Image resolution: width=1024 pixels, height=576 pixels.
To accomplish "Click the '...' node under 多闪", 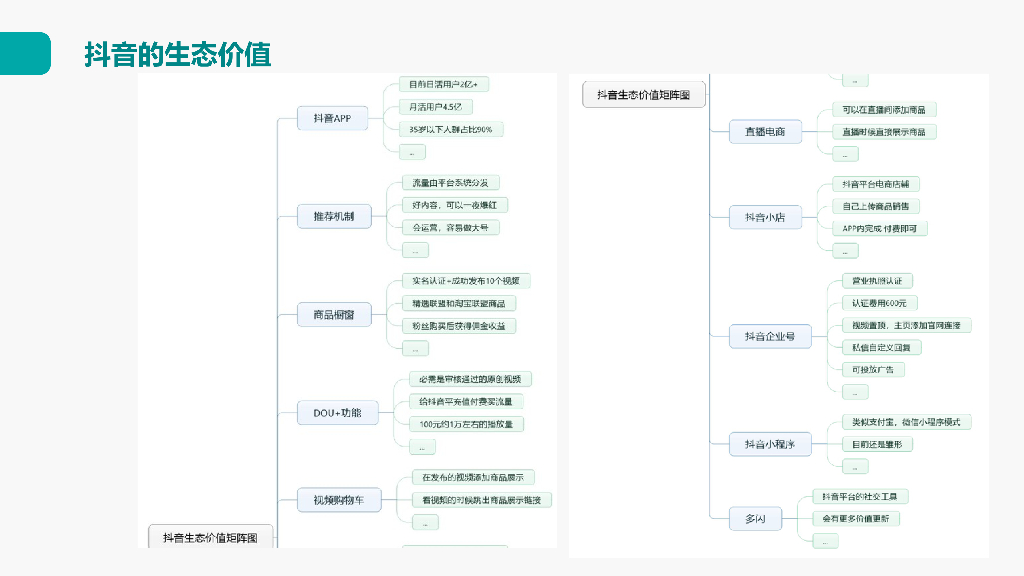I will [x=825, y=541].
